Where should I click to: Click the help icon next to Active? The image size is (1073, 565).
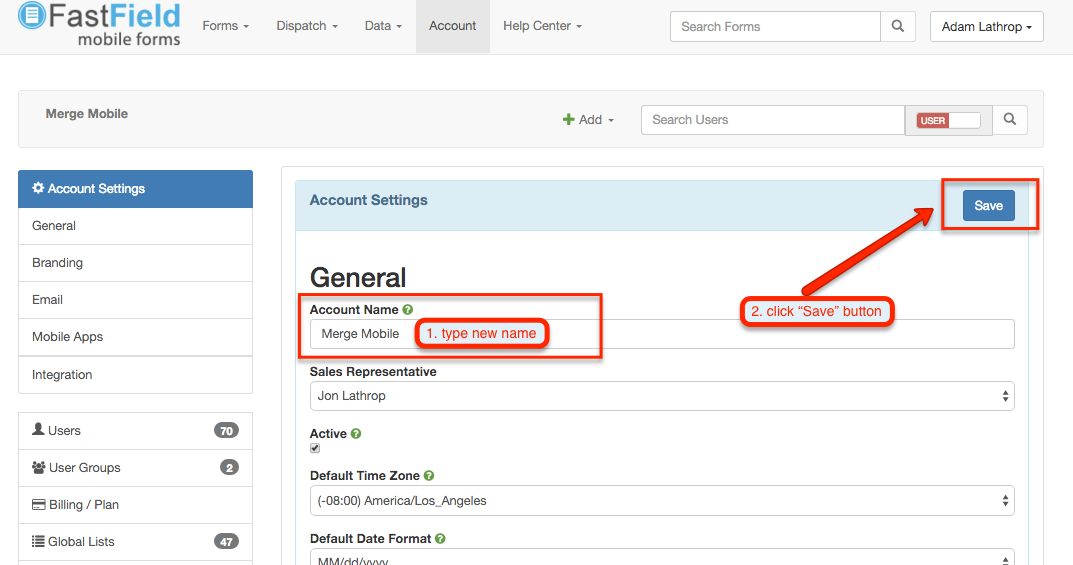(356, 434)
